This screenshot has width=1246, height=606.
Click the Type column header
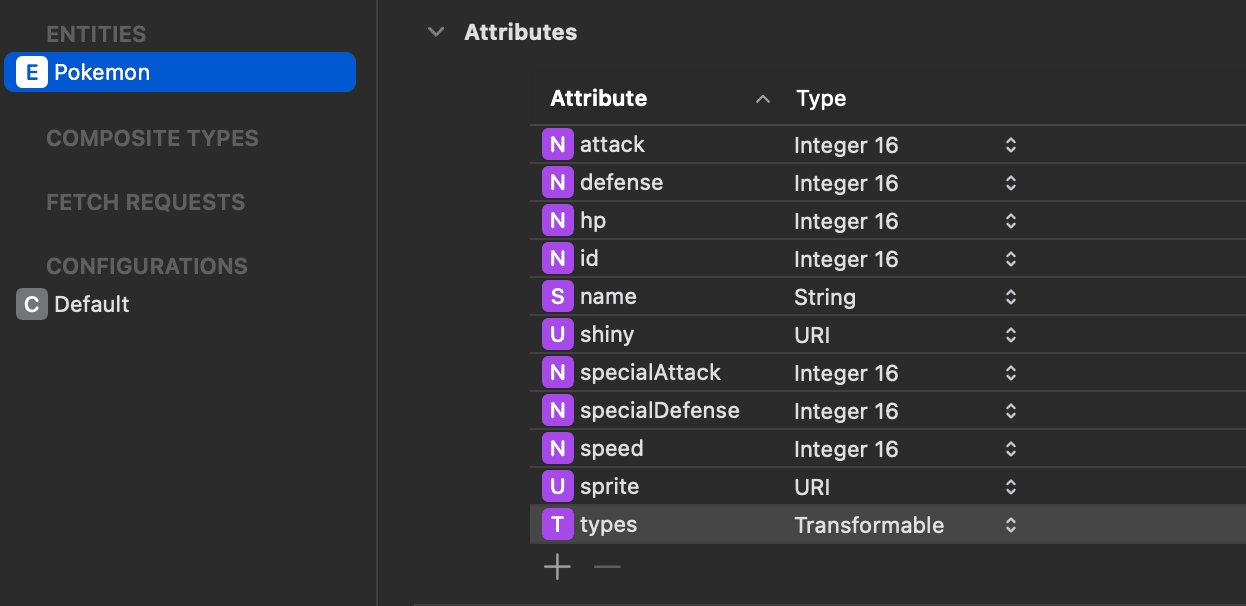click(821, 99)
